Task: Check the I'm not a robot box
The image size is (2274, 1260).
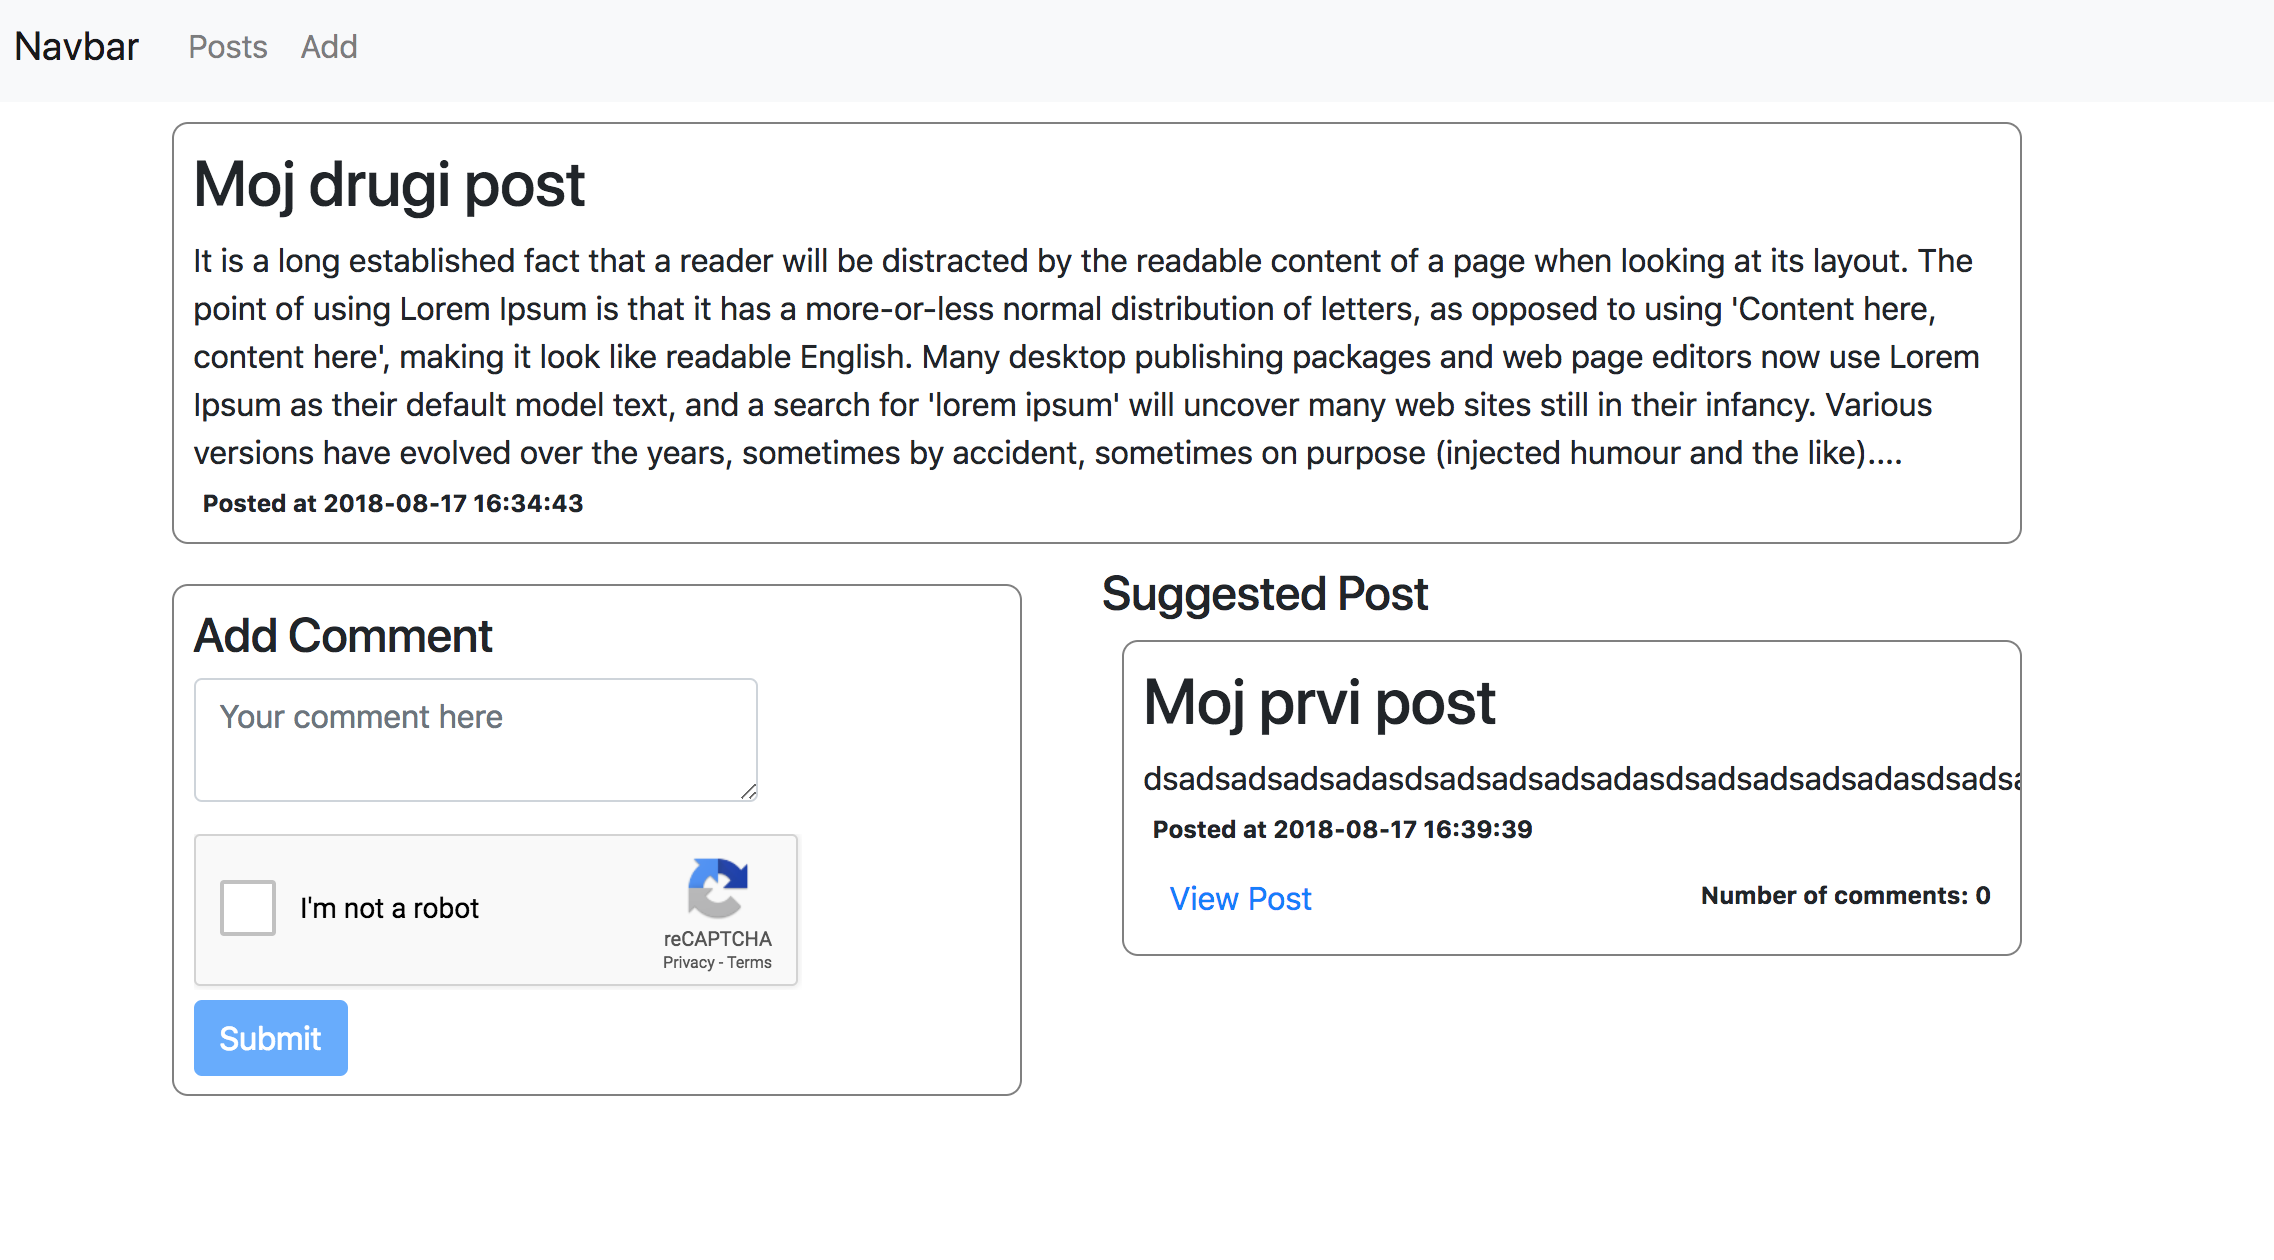Action: [x=248, y=908]
